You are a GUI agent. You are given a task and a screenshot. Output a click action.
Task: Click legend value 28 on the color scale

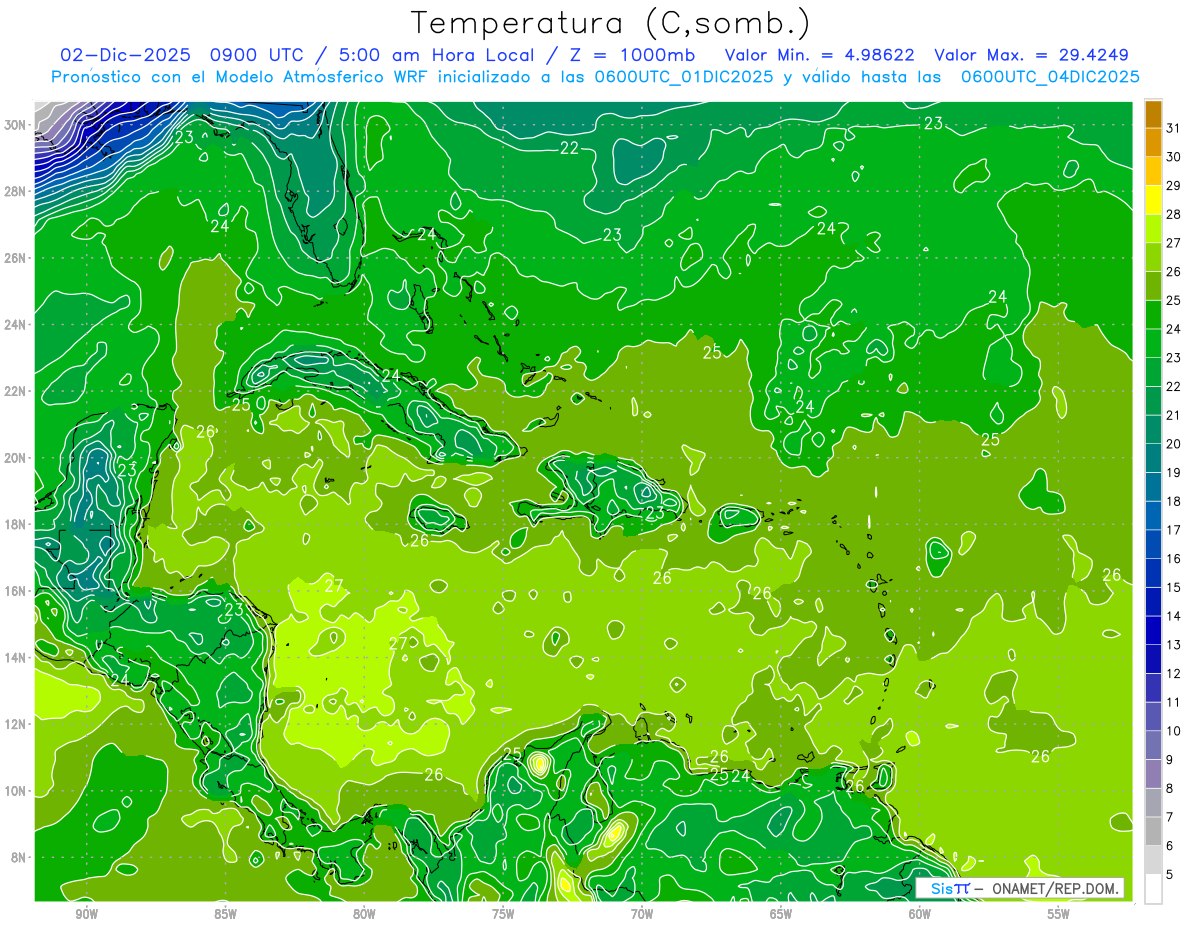pos(1174,214)
